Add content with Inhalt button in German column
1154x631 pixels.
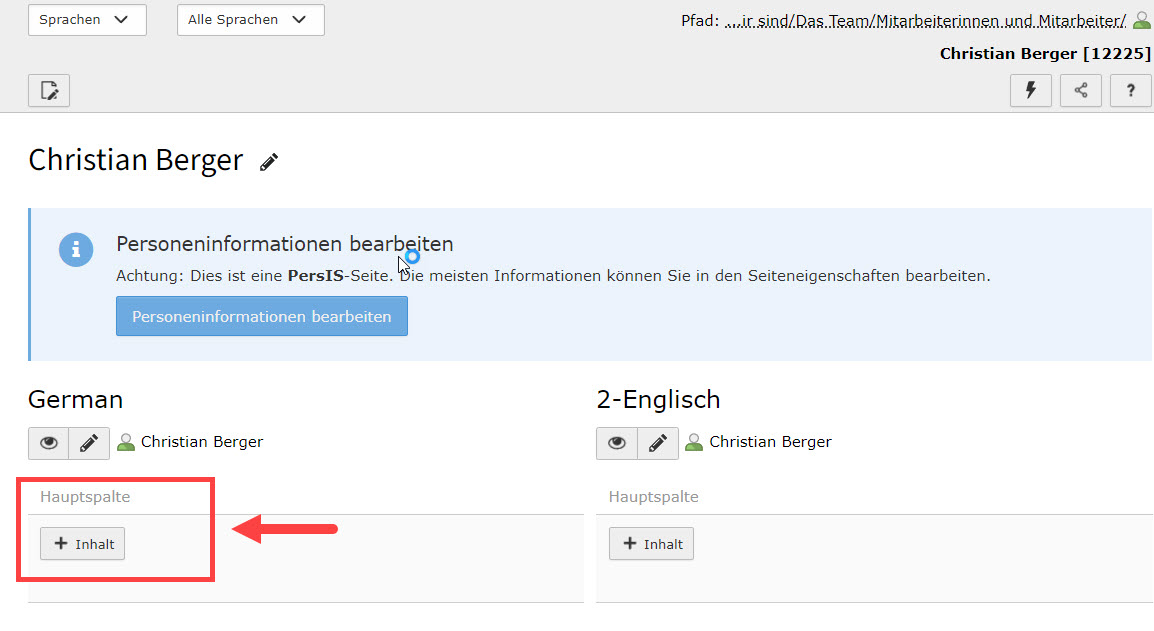83,544
